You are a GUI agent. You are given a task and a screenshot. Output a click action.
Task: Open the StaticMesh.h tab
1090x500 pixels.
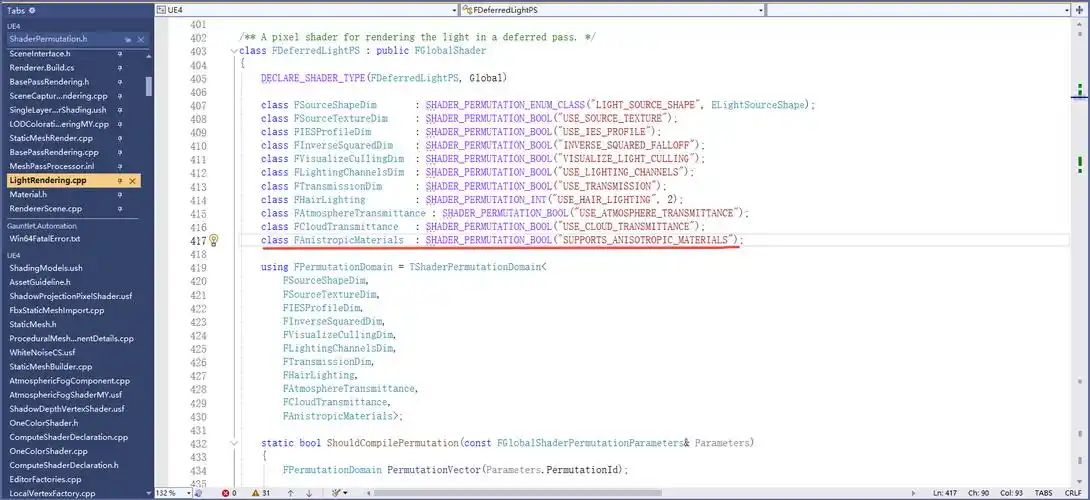[x=33, y=324]
